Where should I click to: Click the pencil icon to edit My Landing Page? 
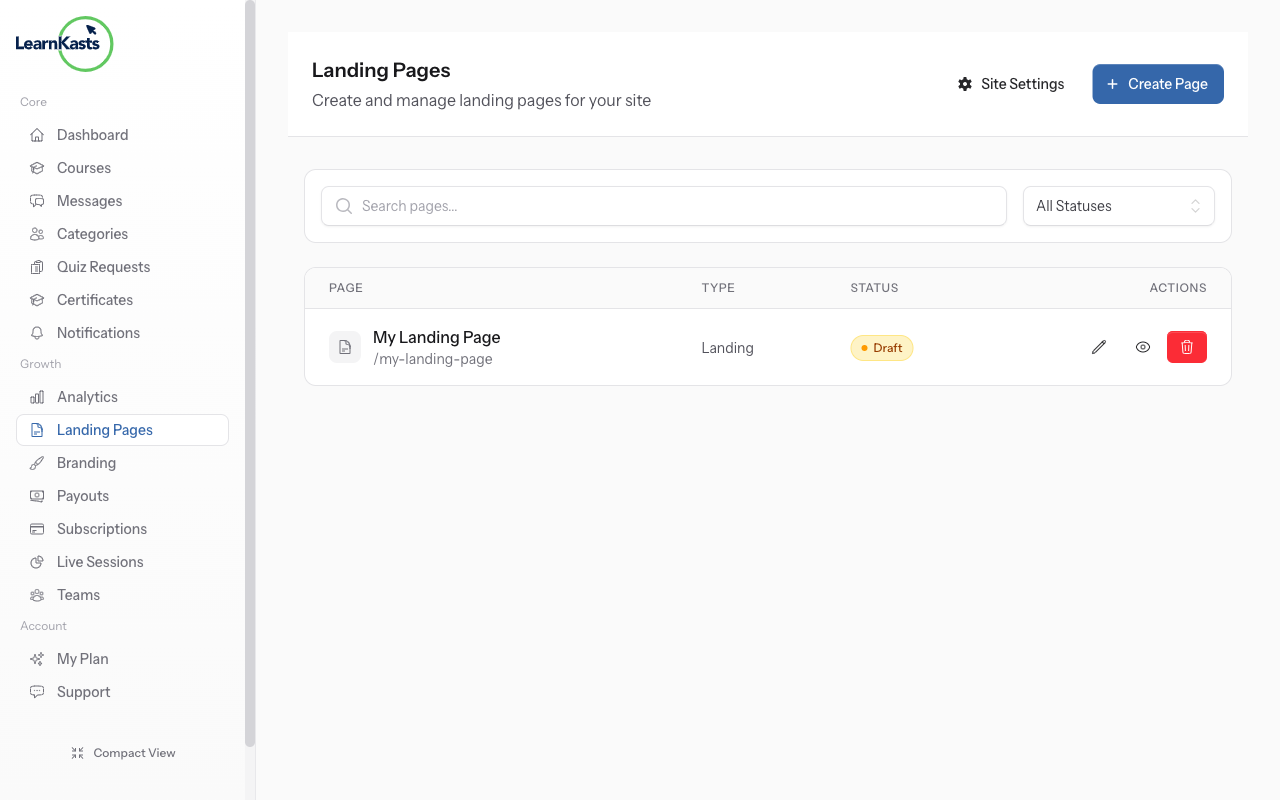(1098, 347)
